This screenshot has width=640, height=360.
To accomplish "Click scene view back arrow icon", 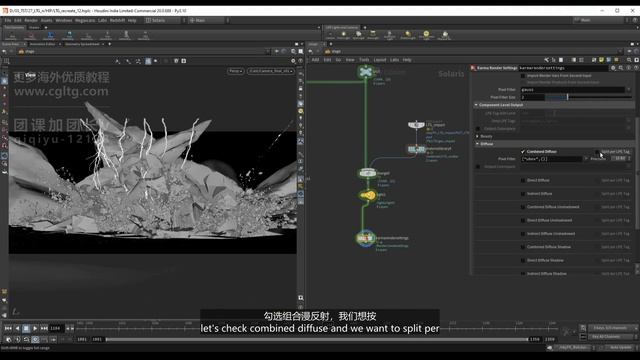I will point(4,51).
